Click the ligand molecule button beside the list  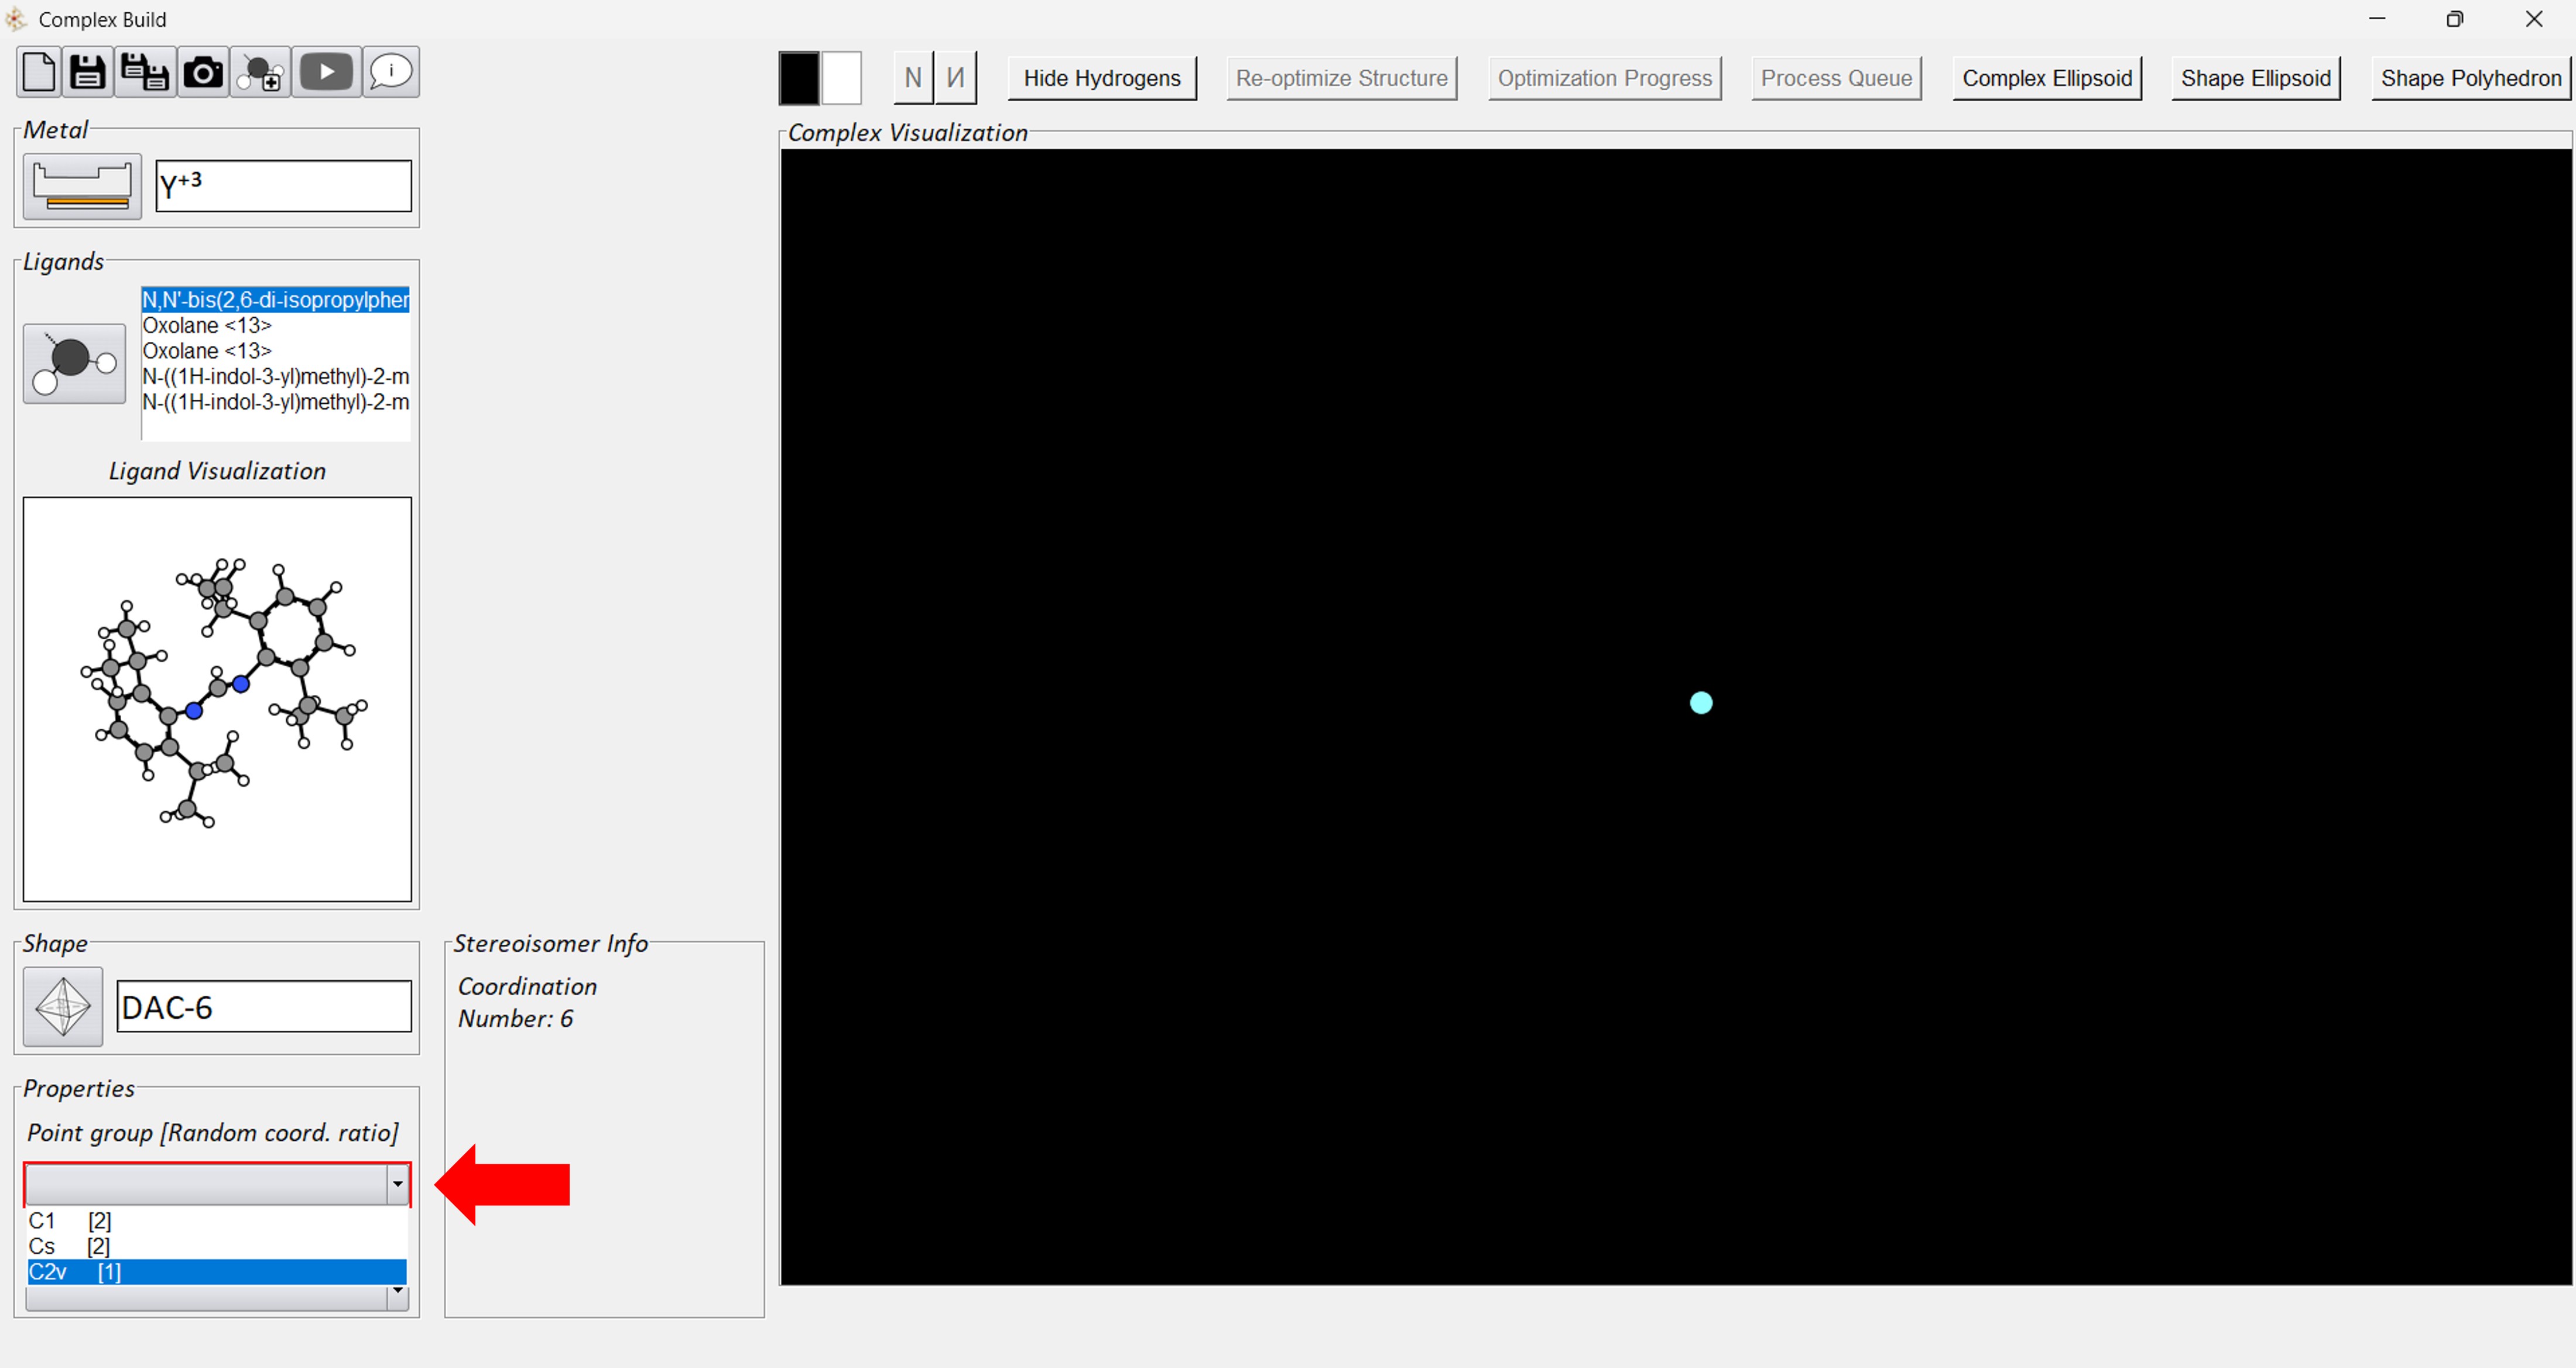tap(74, 363)
